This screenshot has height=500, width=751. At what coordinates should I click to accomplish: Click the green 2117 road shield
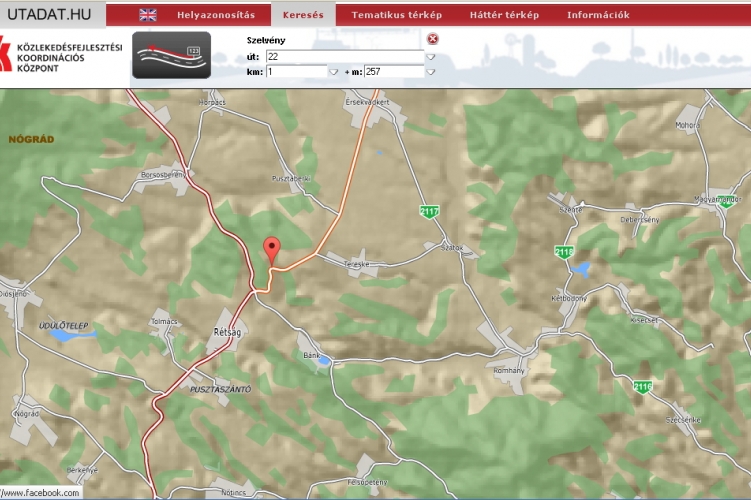coord(430,211)
